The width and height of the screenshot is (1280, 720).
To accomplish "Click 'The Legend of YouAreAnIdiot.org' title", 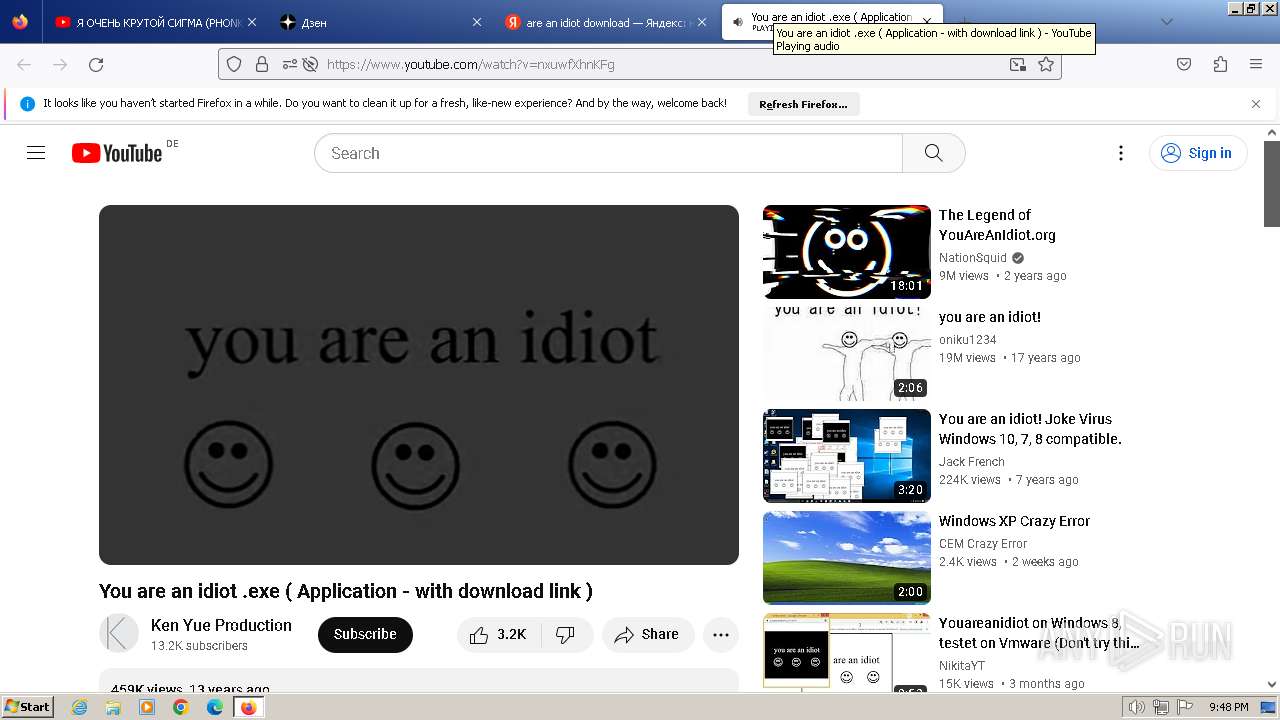I will [997, 225].
